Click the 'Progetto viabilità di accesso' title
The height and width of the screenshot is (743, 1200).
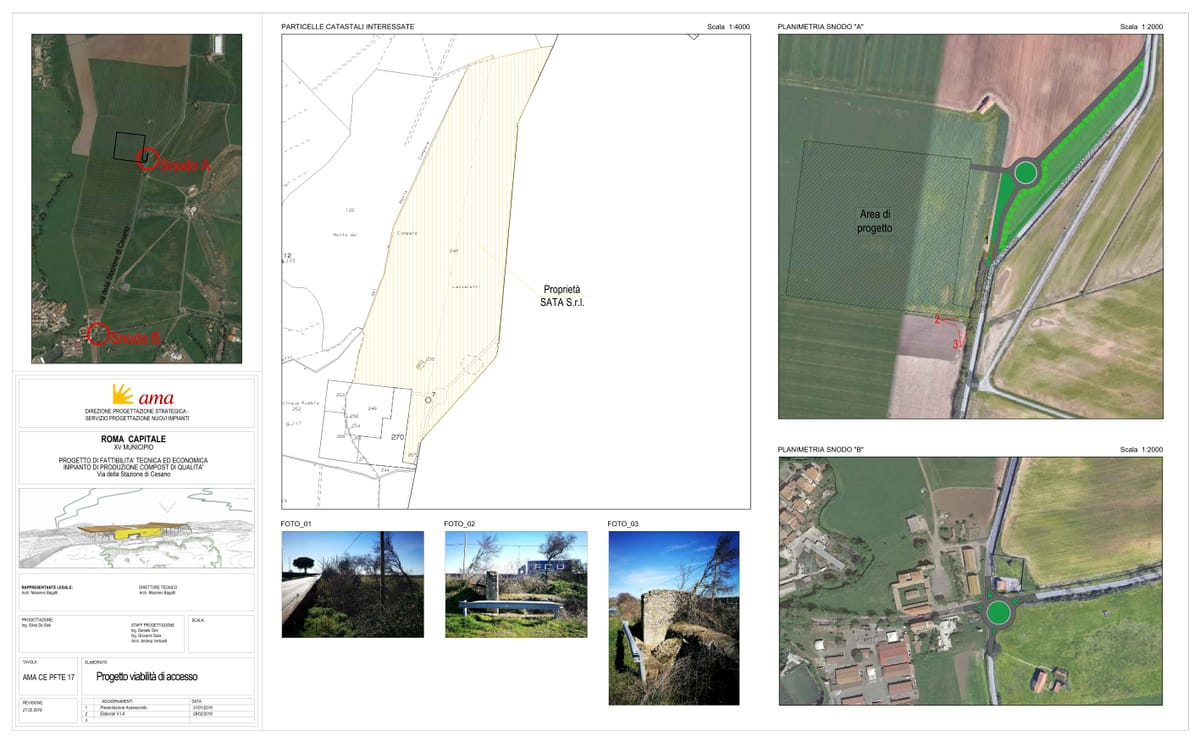point(147,677)
